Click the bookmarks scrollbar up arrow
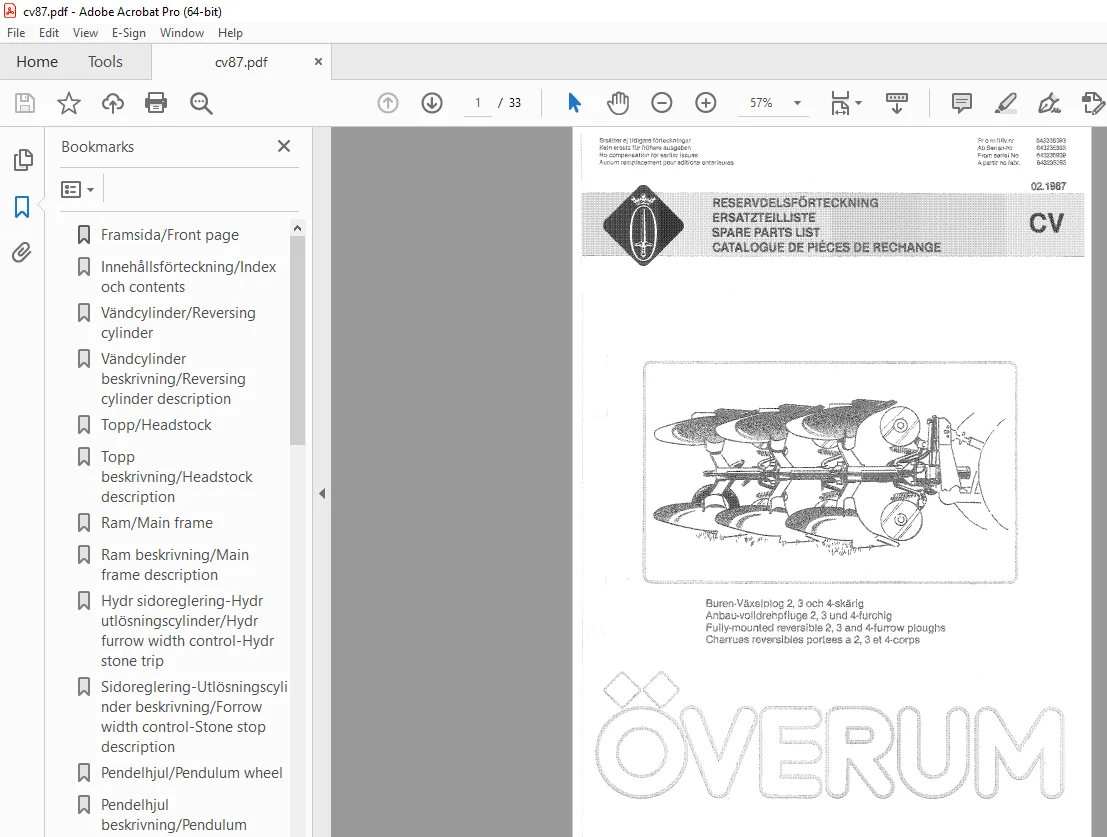Image resolution: width=1107 pixels, height=837 pixels. click(297, 228)
